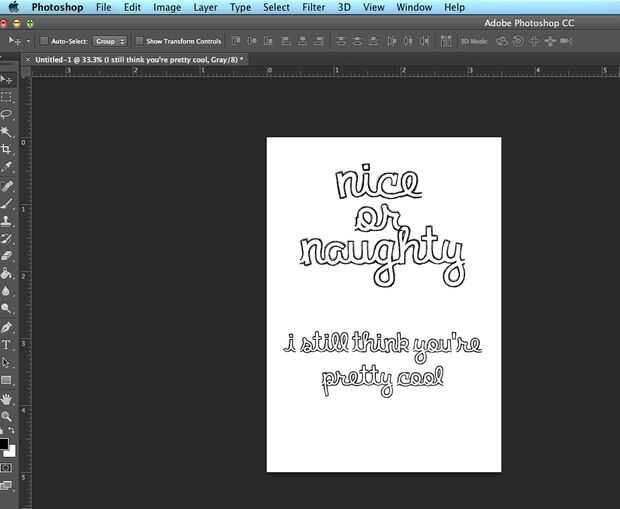Select the Zoom tool
This screenshot has height=509, width=620.
[6, 416]
